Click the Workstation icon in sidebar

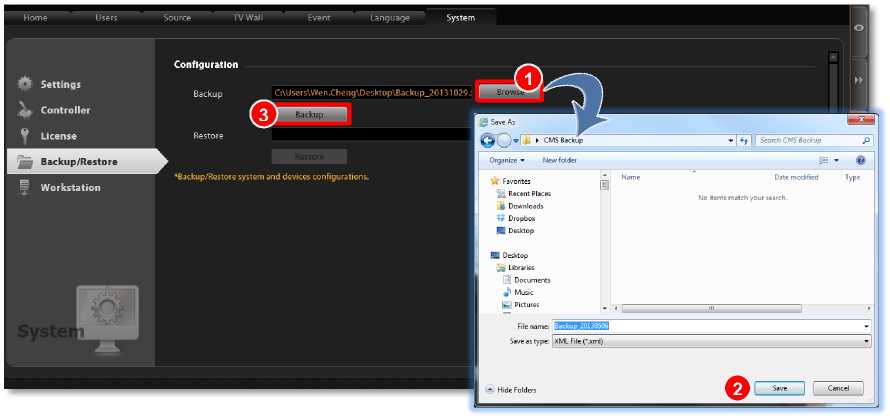click(25, 188)
